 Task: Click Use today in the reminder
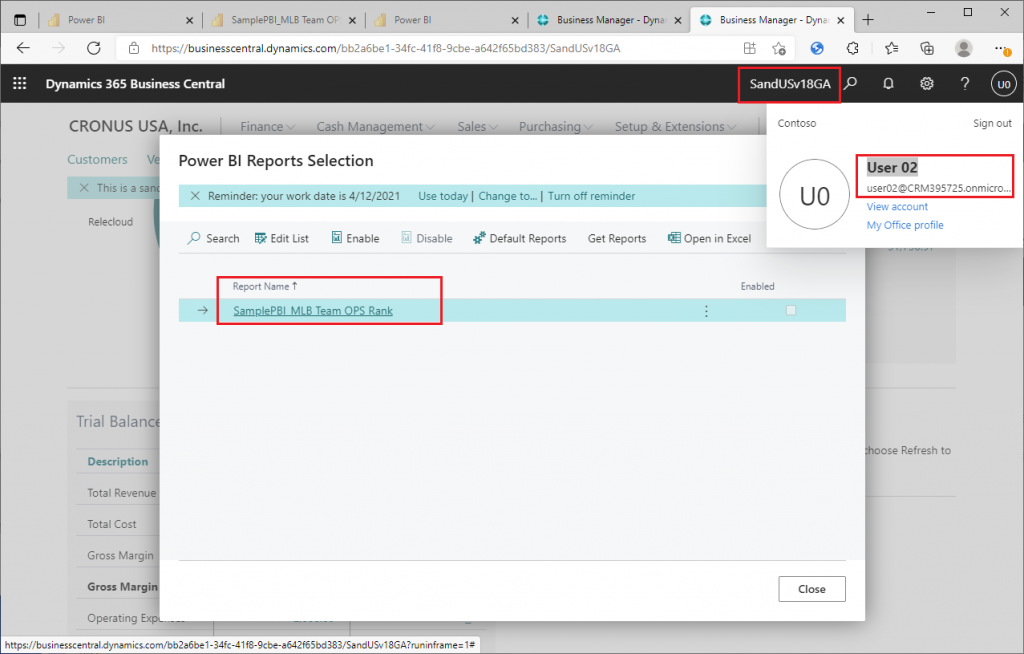click(443, 196)
